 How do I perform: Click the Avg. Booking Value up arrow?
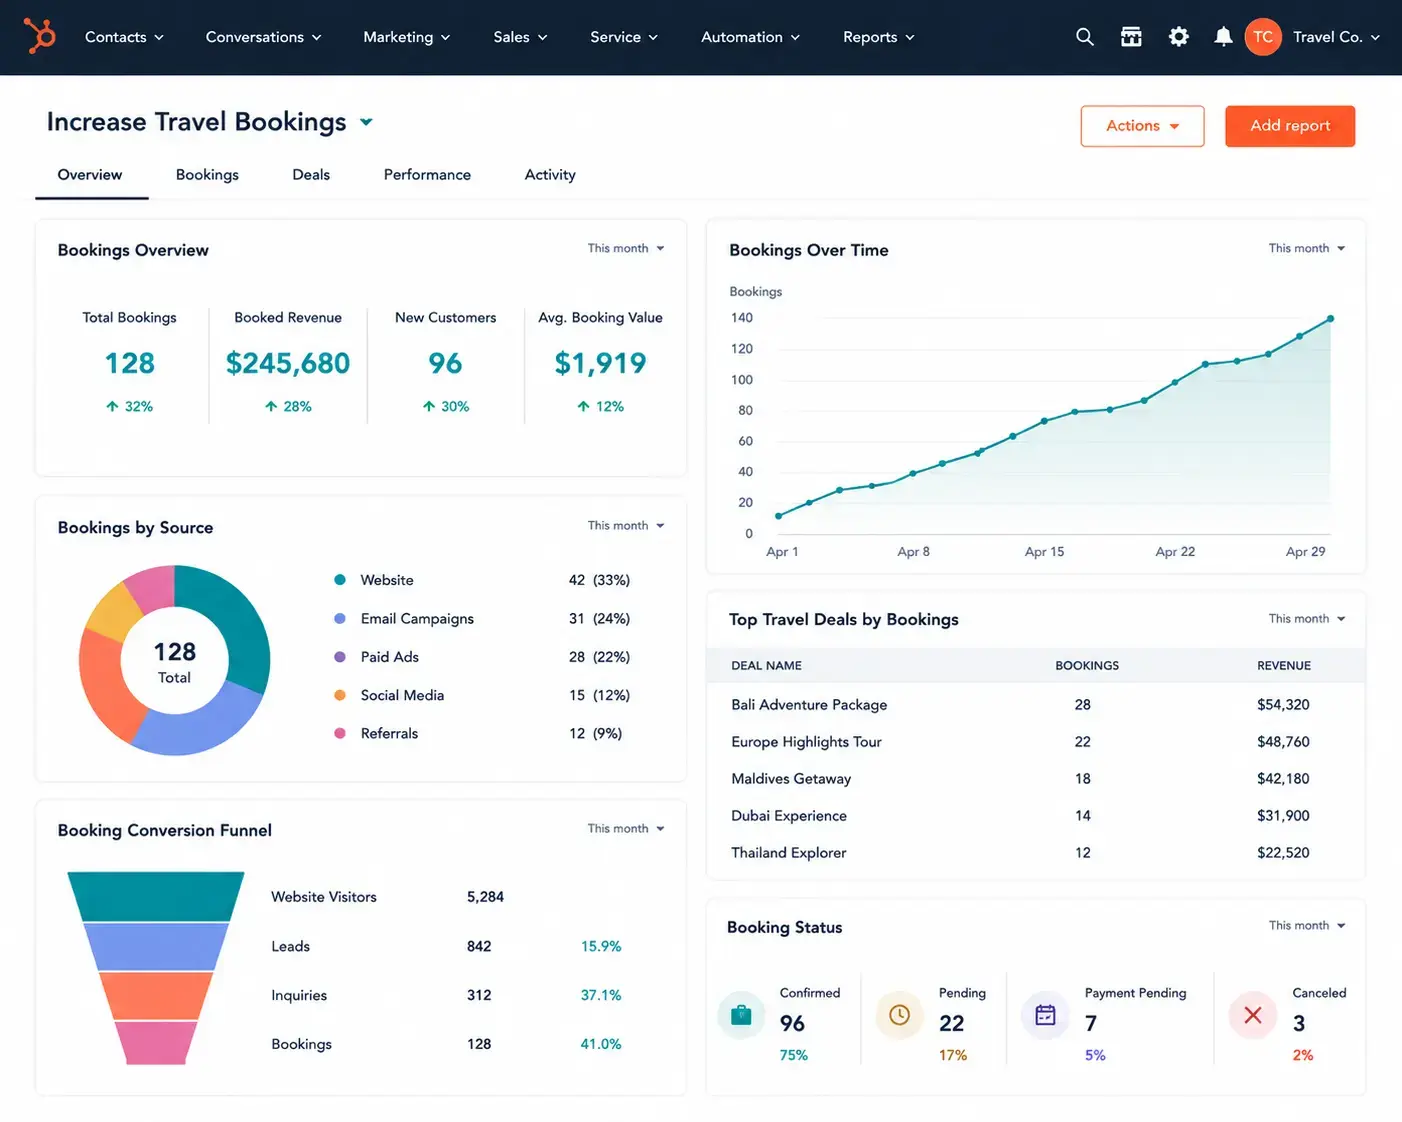coord(583,406)
